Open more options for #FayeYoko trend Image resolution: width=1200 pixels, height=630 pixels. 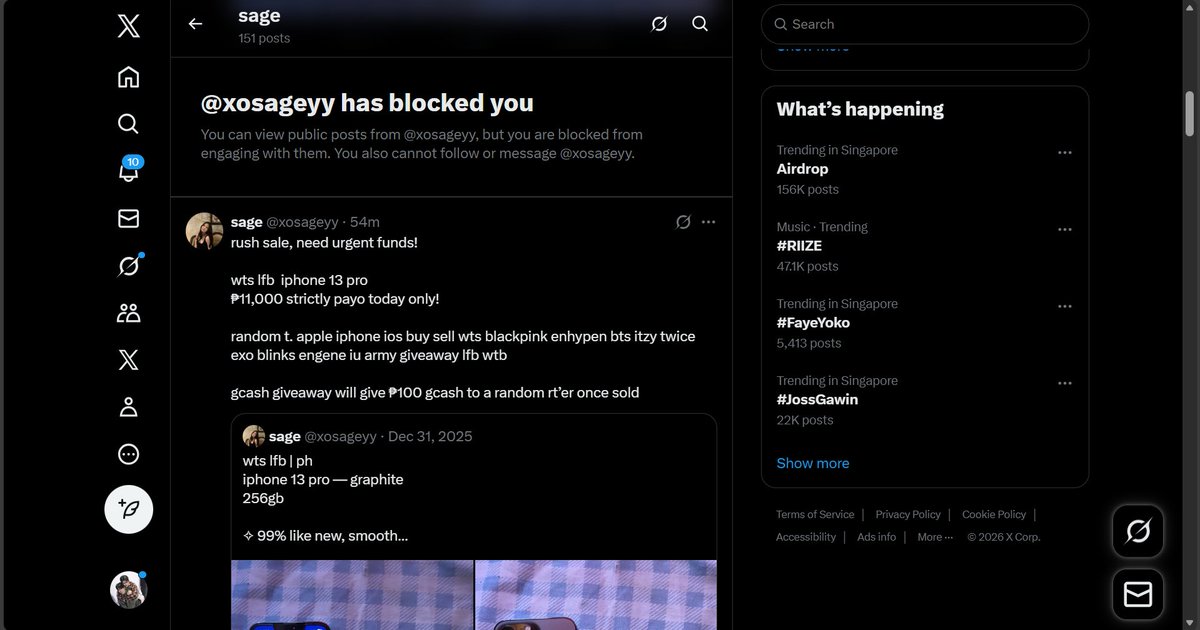1064,306
